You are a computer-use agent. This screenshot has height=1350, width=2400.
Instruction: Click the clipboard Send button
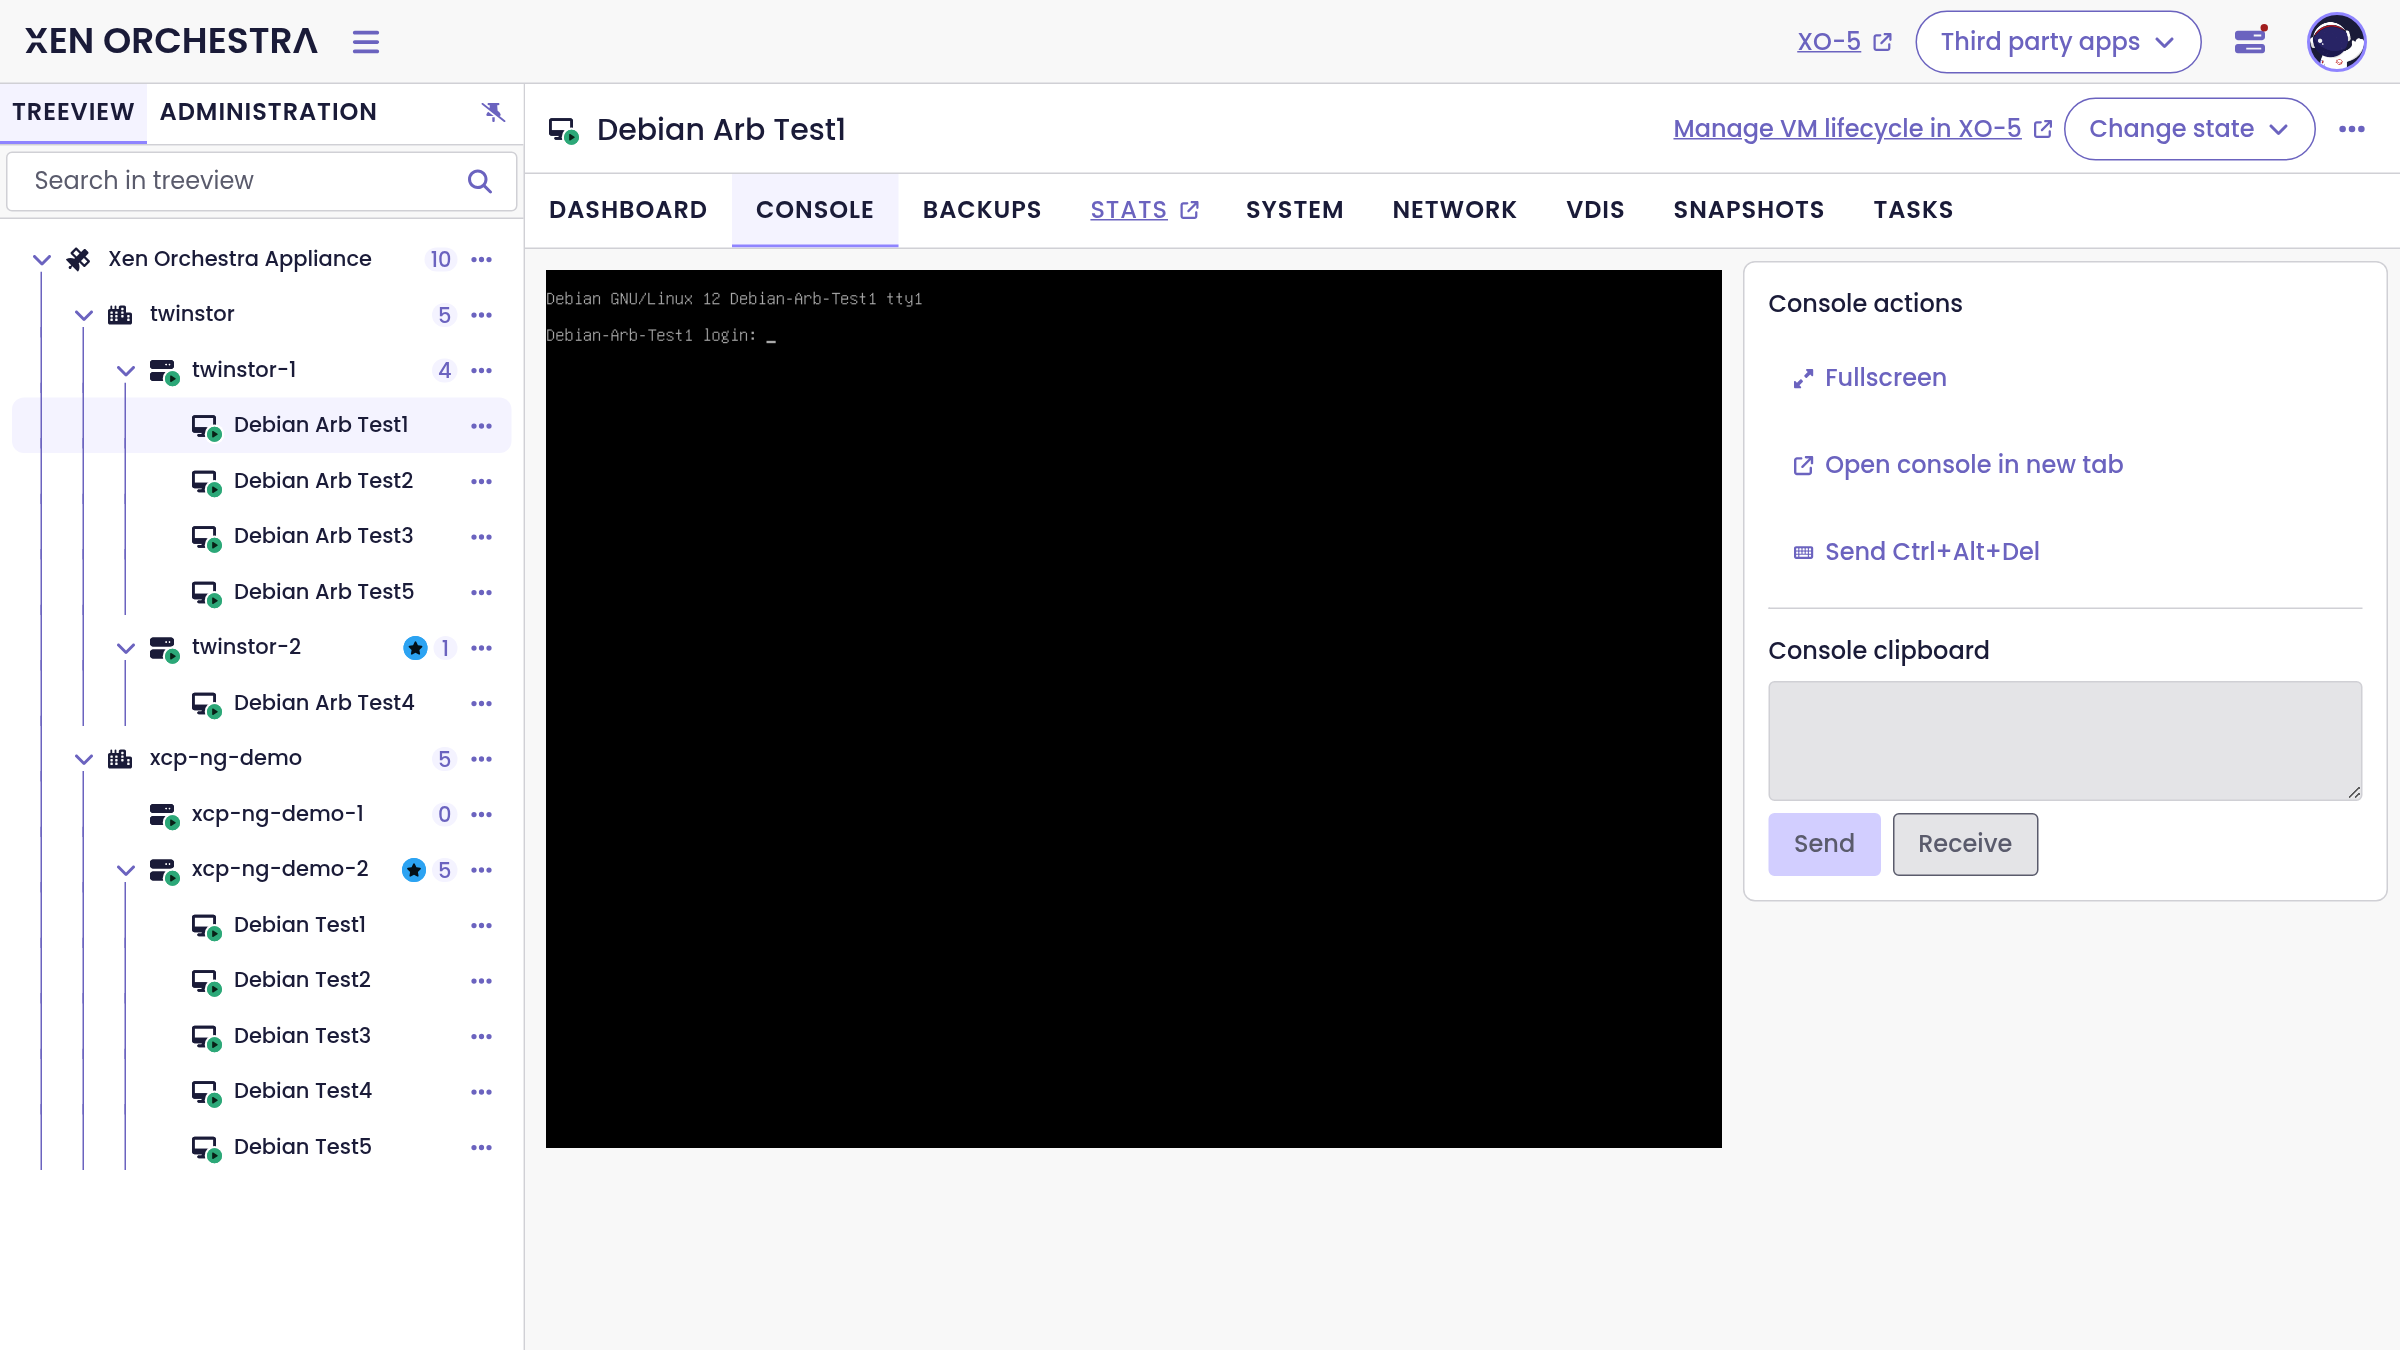click(x=1824, y=844)
